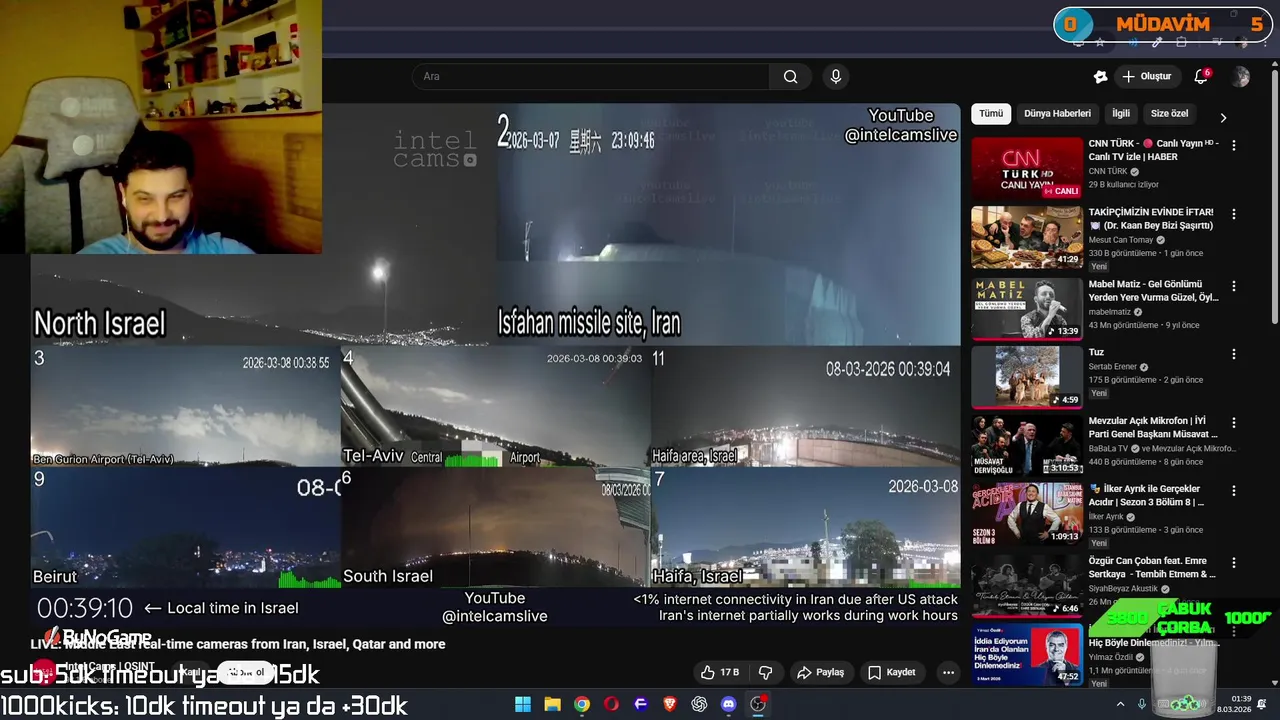Click the YouTube search magnifier button
This screenshot has width=1280, height=720.
[790, 77]
